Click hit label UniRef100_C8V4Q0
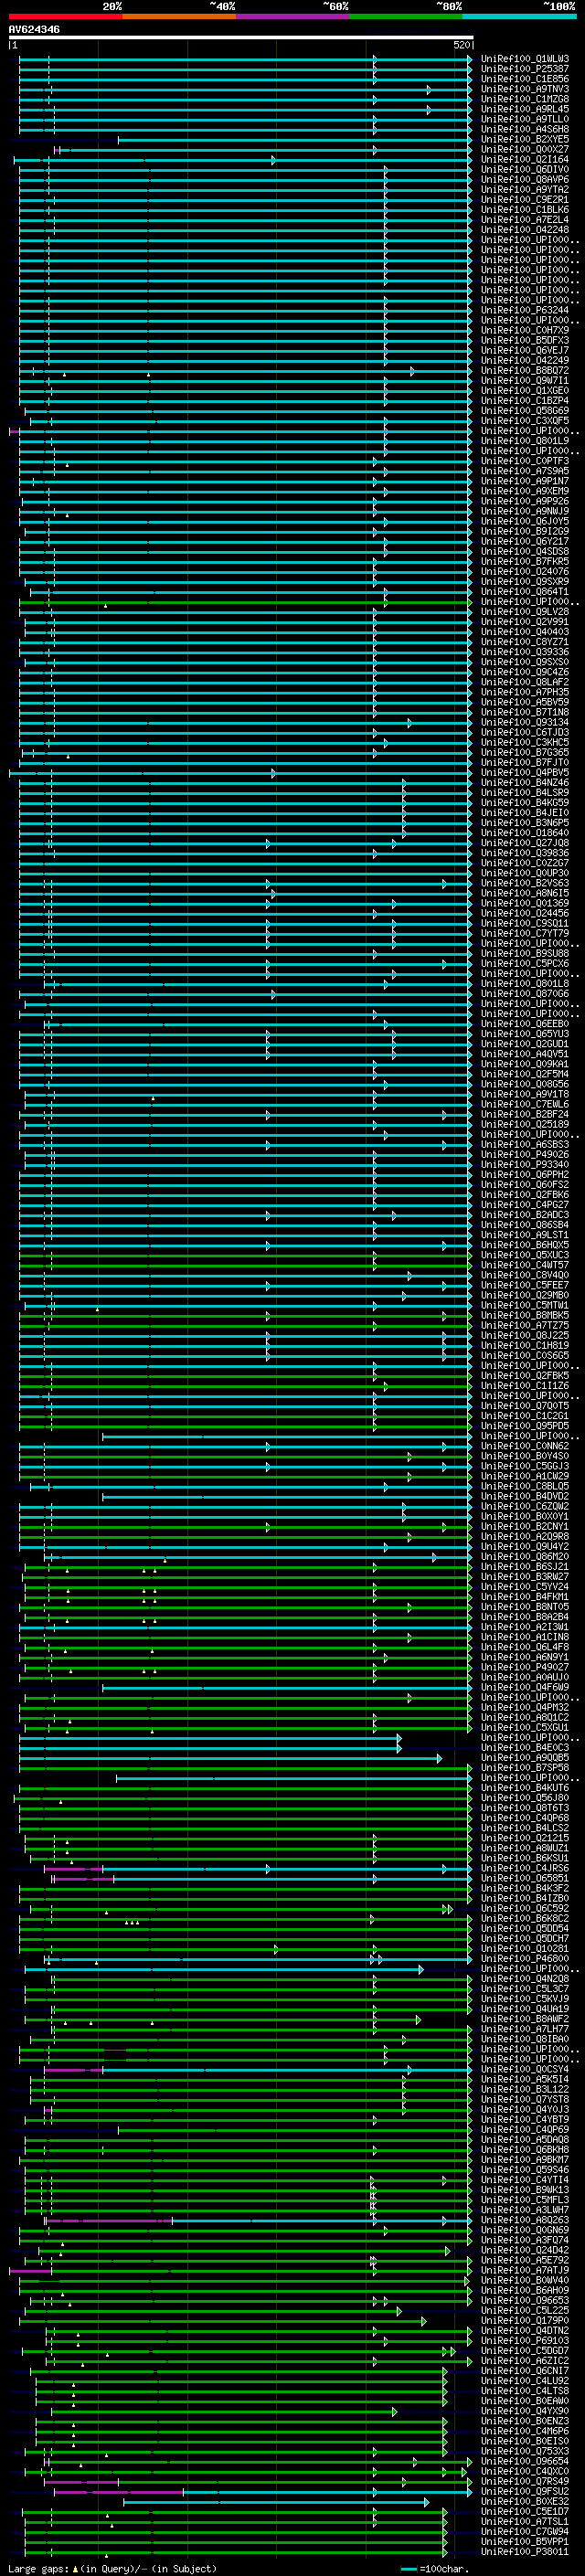The width and height of the screenshot is (585, 2576). click(525, 1275)
